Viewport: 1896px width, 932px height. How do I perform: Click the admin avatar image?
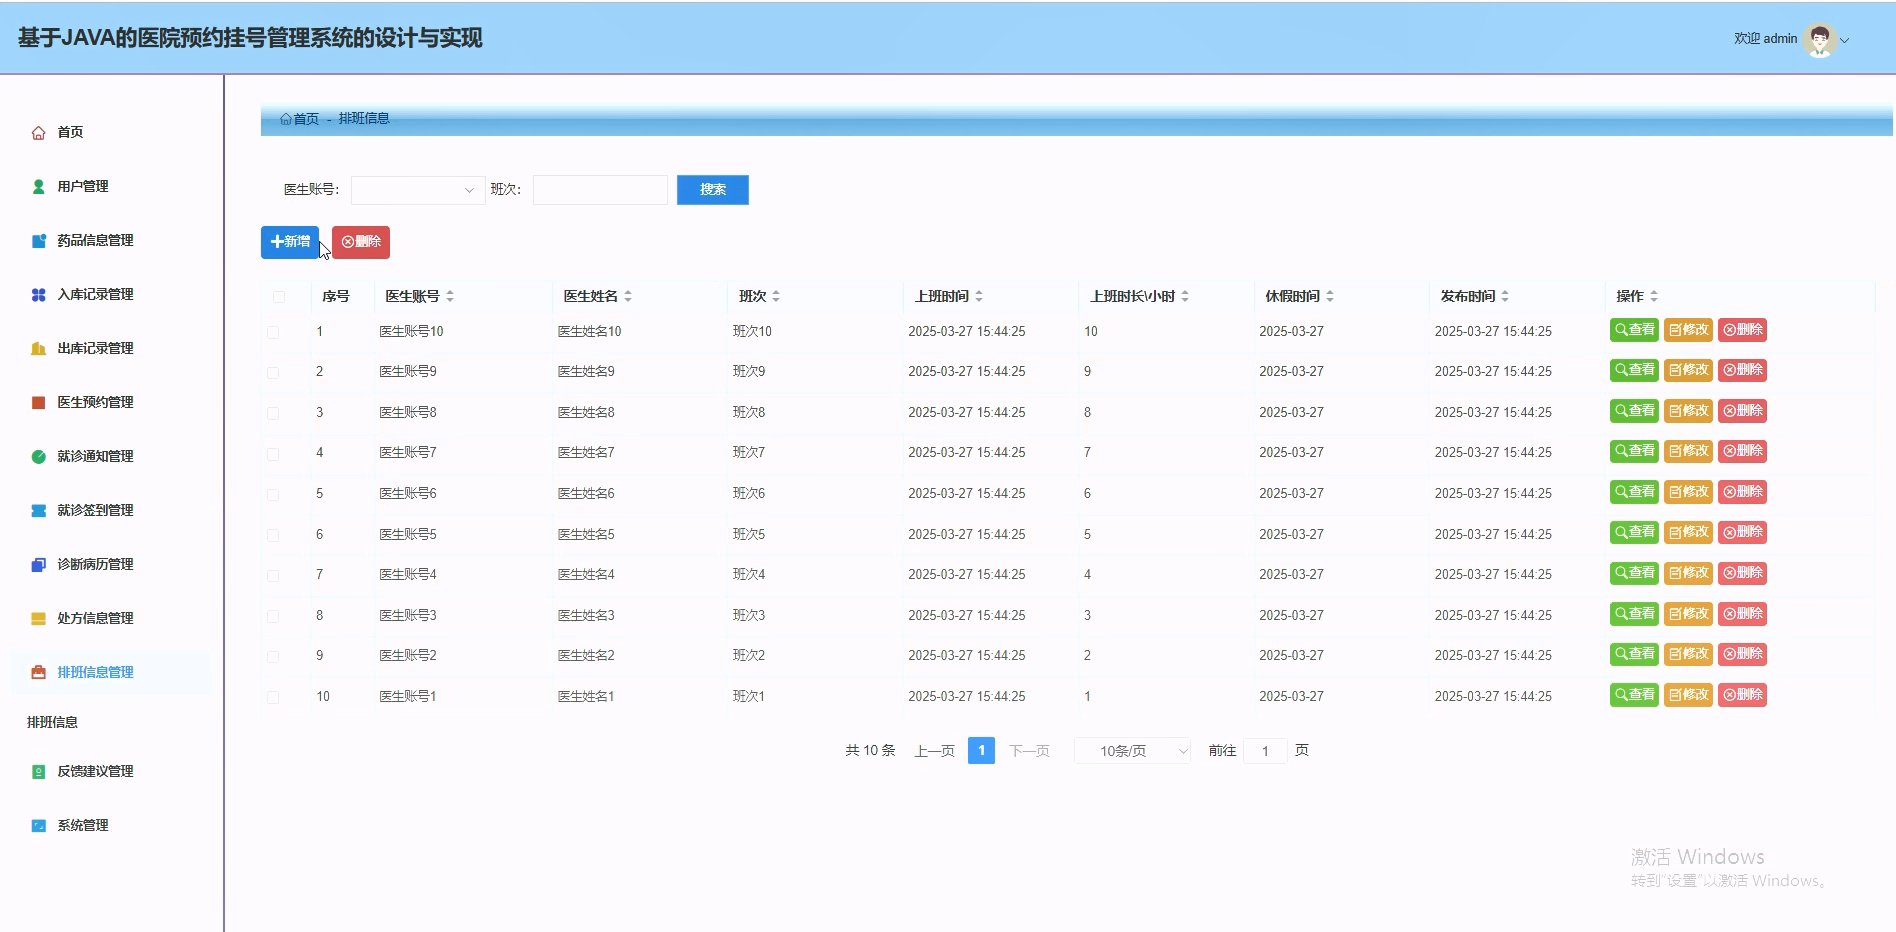(x=1820, y=39)
